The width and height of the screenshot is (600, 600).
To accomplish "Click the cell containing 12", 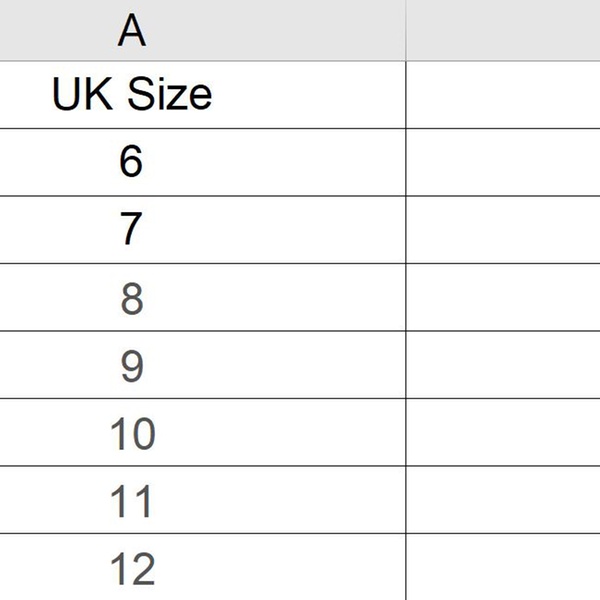I will point(132,569).
